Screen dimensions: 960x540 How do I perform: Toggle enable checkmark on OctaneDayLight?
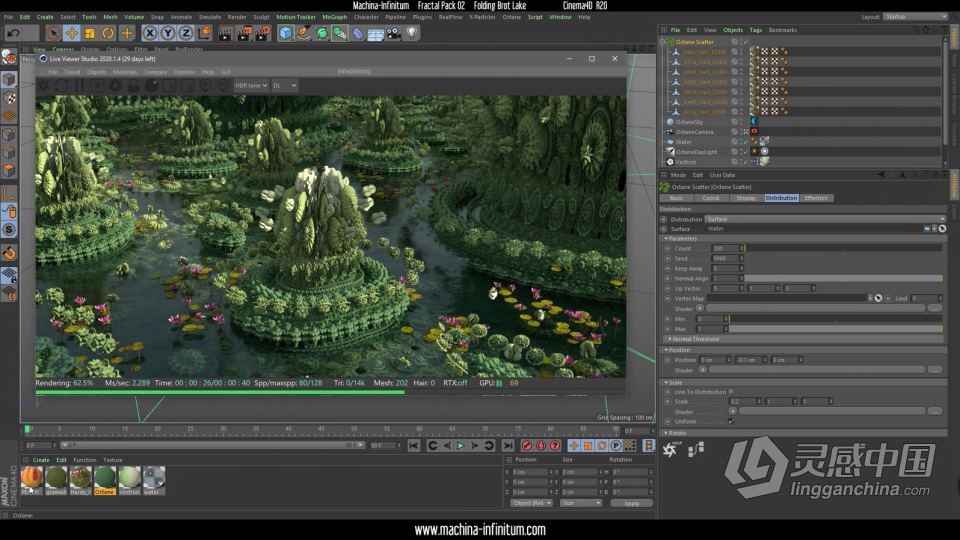tap(745, 152)
